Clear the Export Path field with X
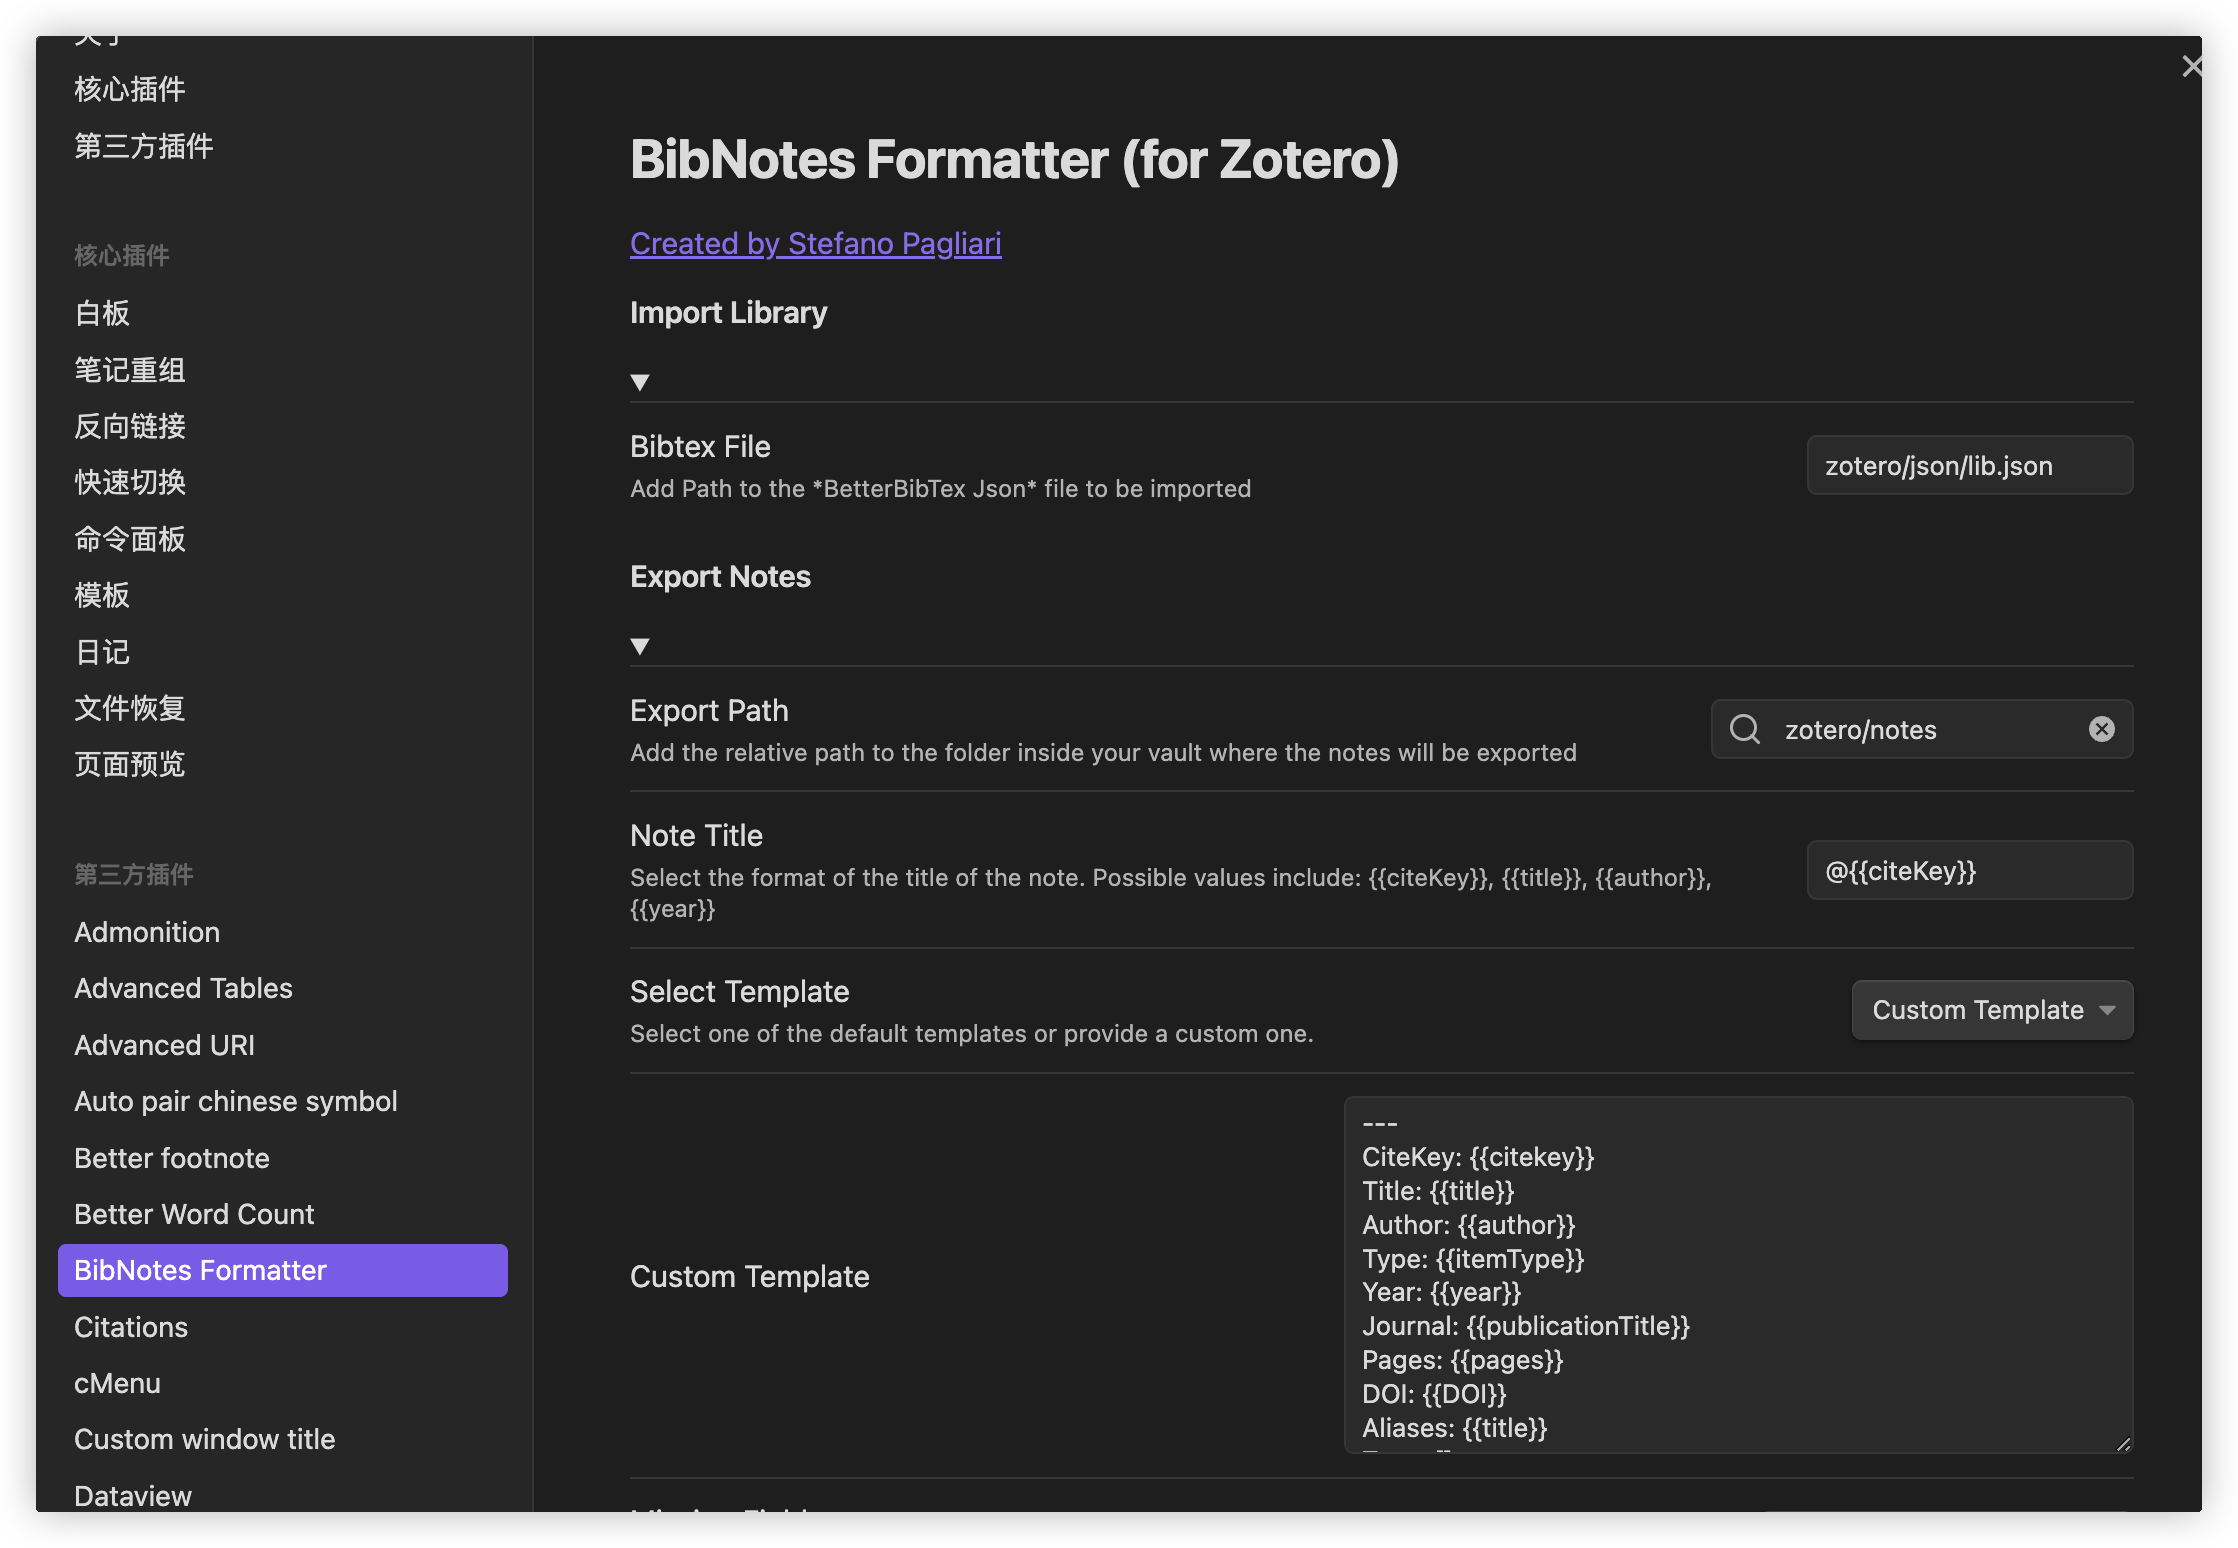2238x1548 pixels. coord(2101,729)
